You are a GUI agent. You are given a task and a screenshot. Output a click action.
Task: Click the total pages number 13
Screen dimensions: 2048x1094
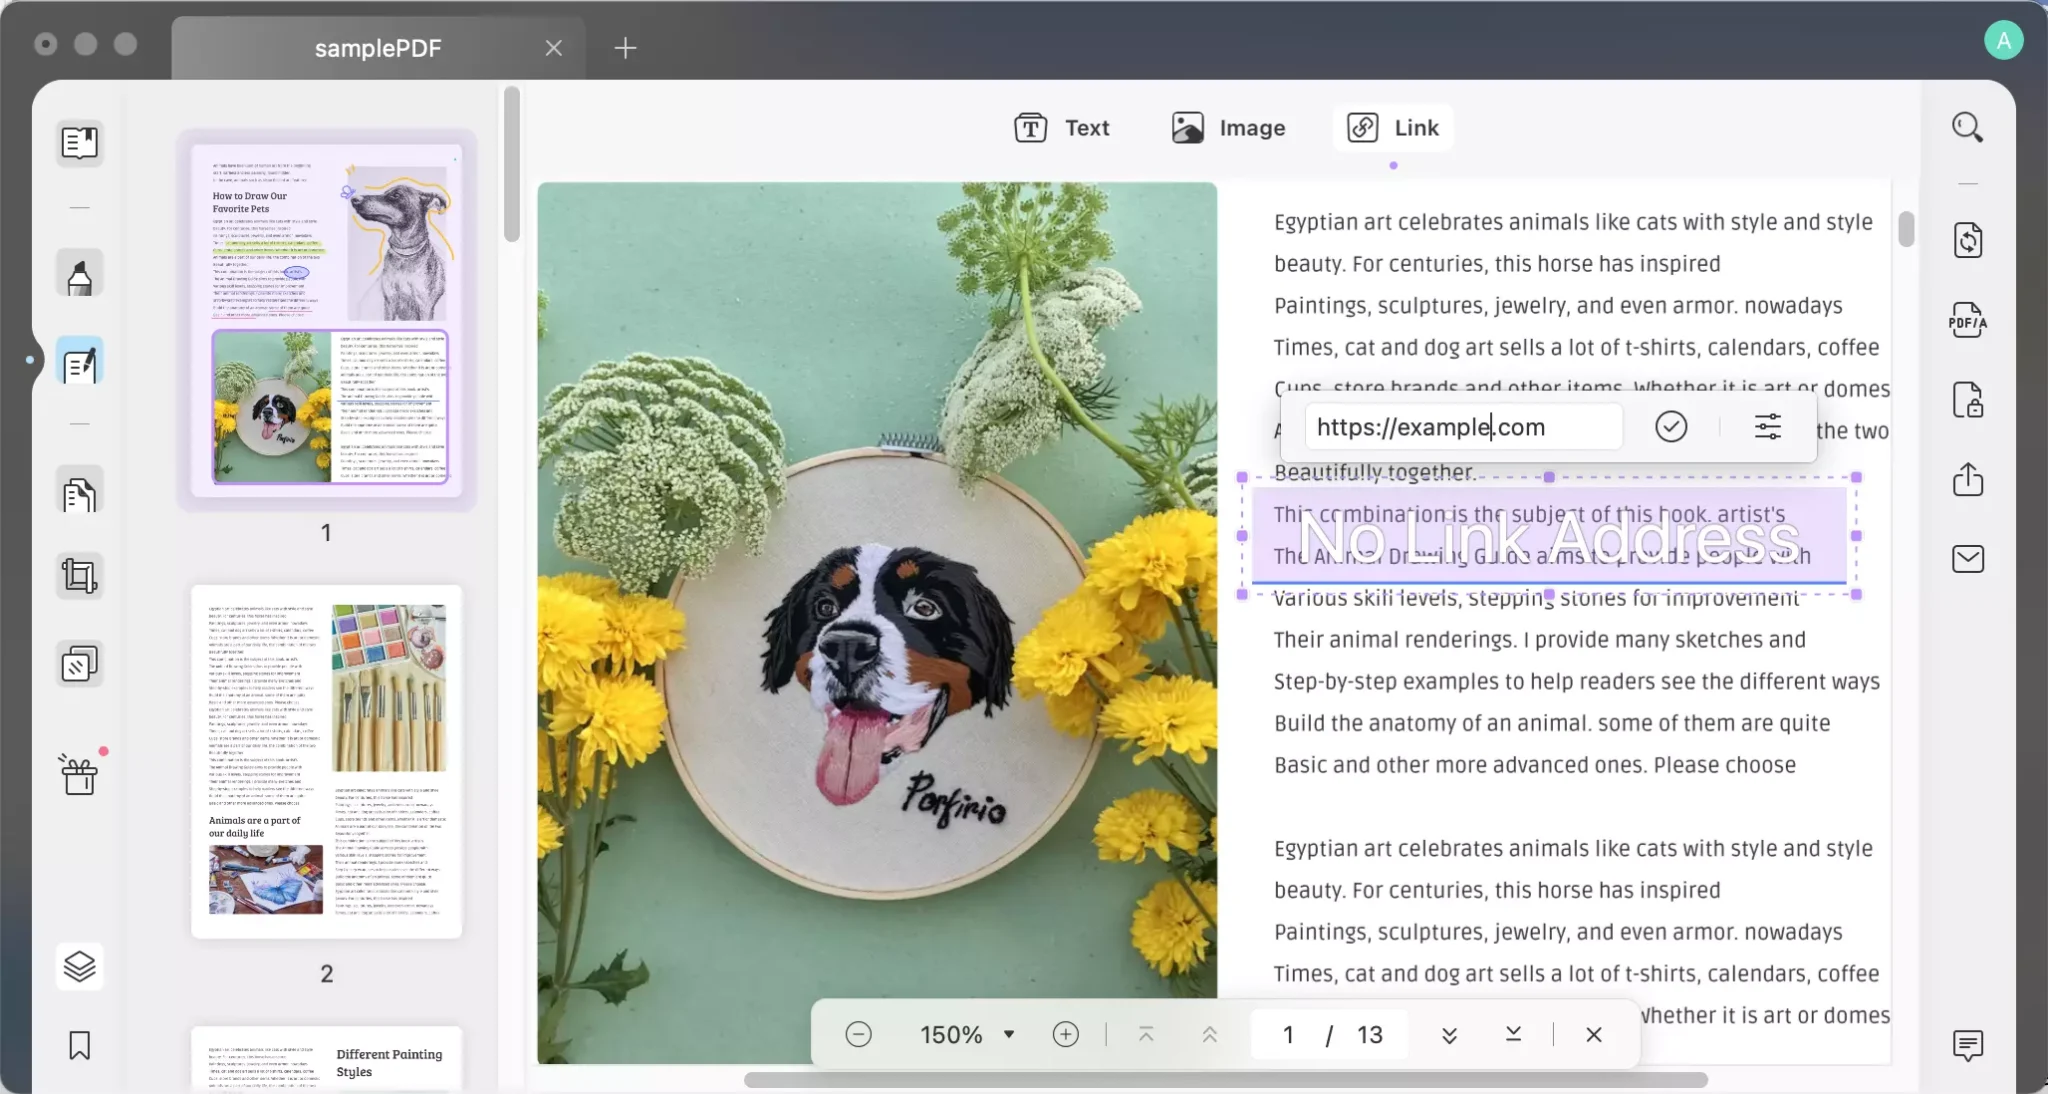(x=1369, y=1034)
